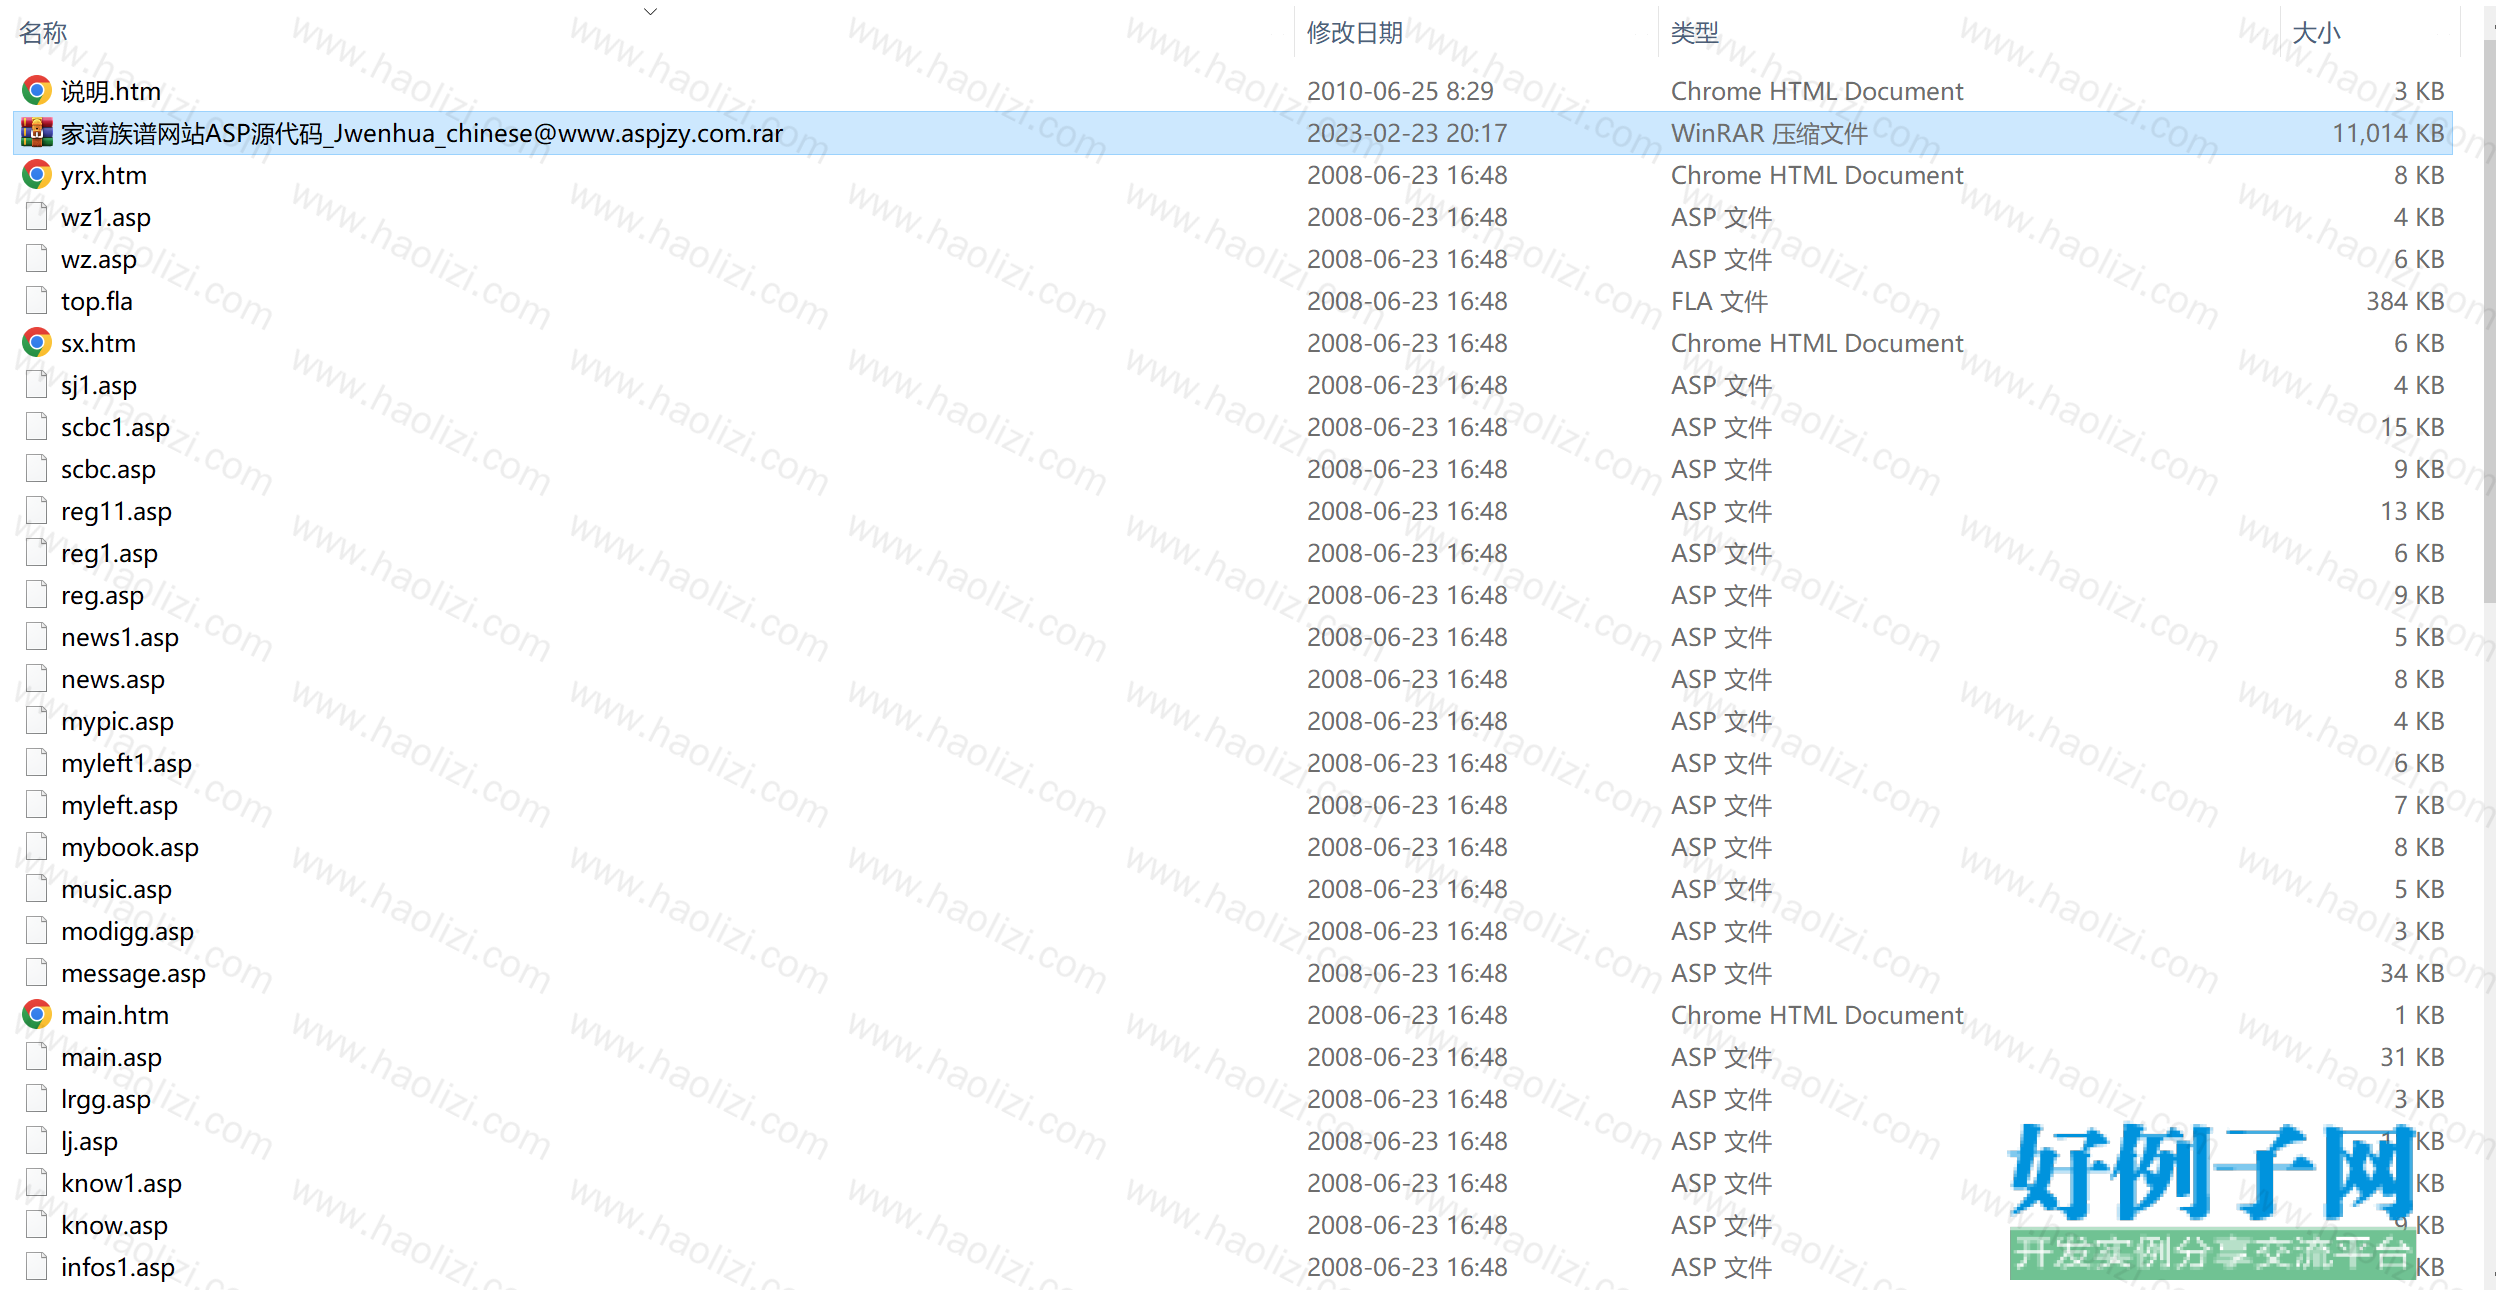This screenshot has height=1290, width=2496.
Task: Select the file name main.htm
Action: coord(115,1015)
